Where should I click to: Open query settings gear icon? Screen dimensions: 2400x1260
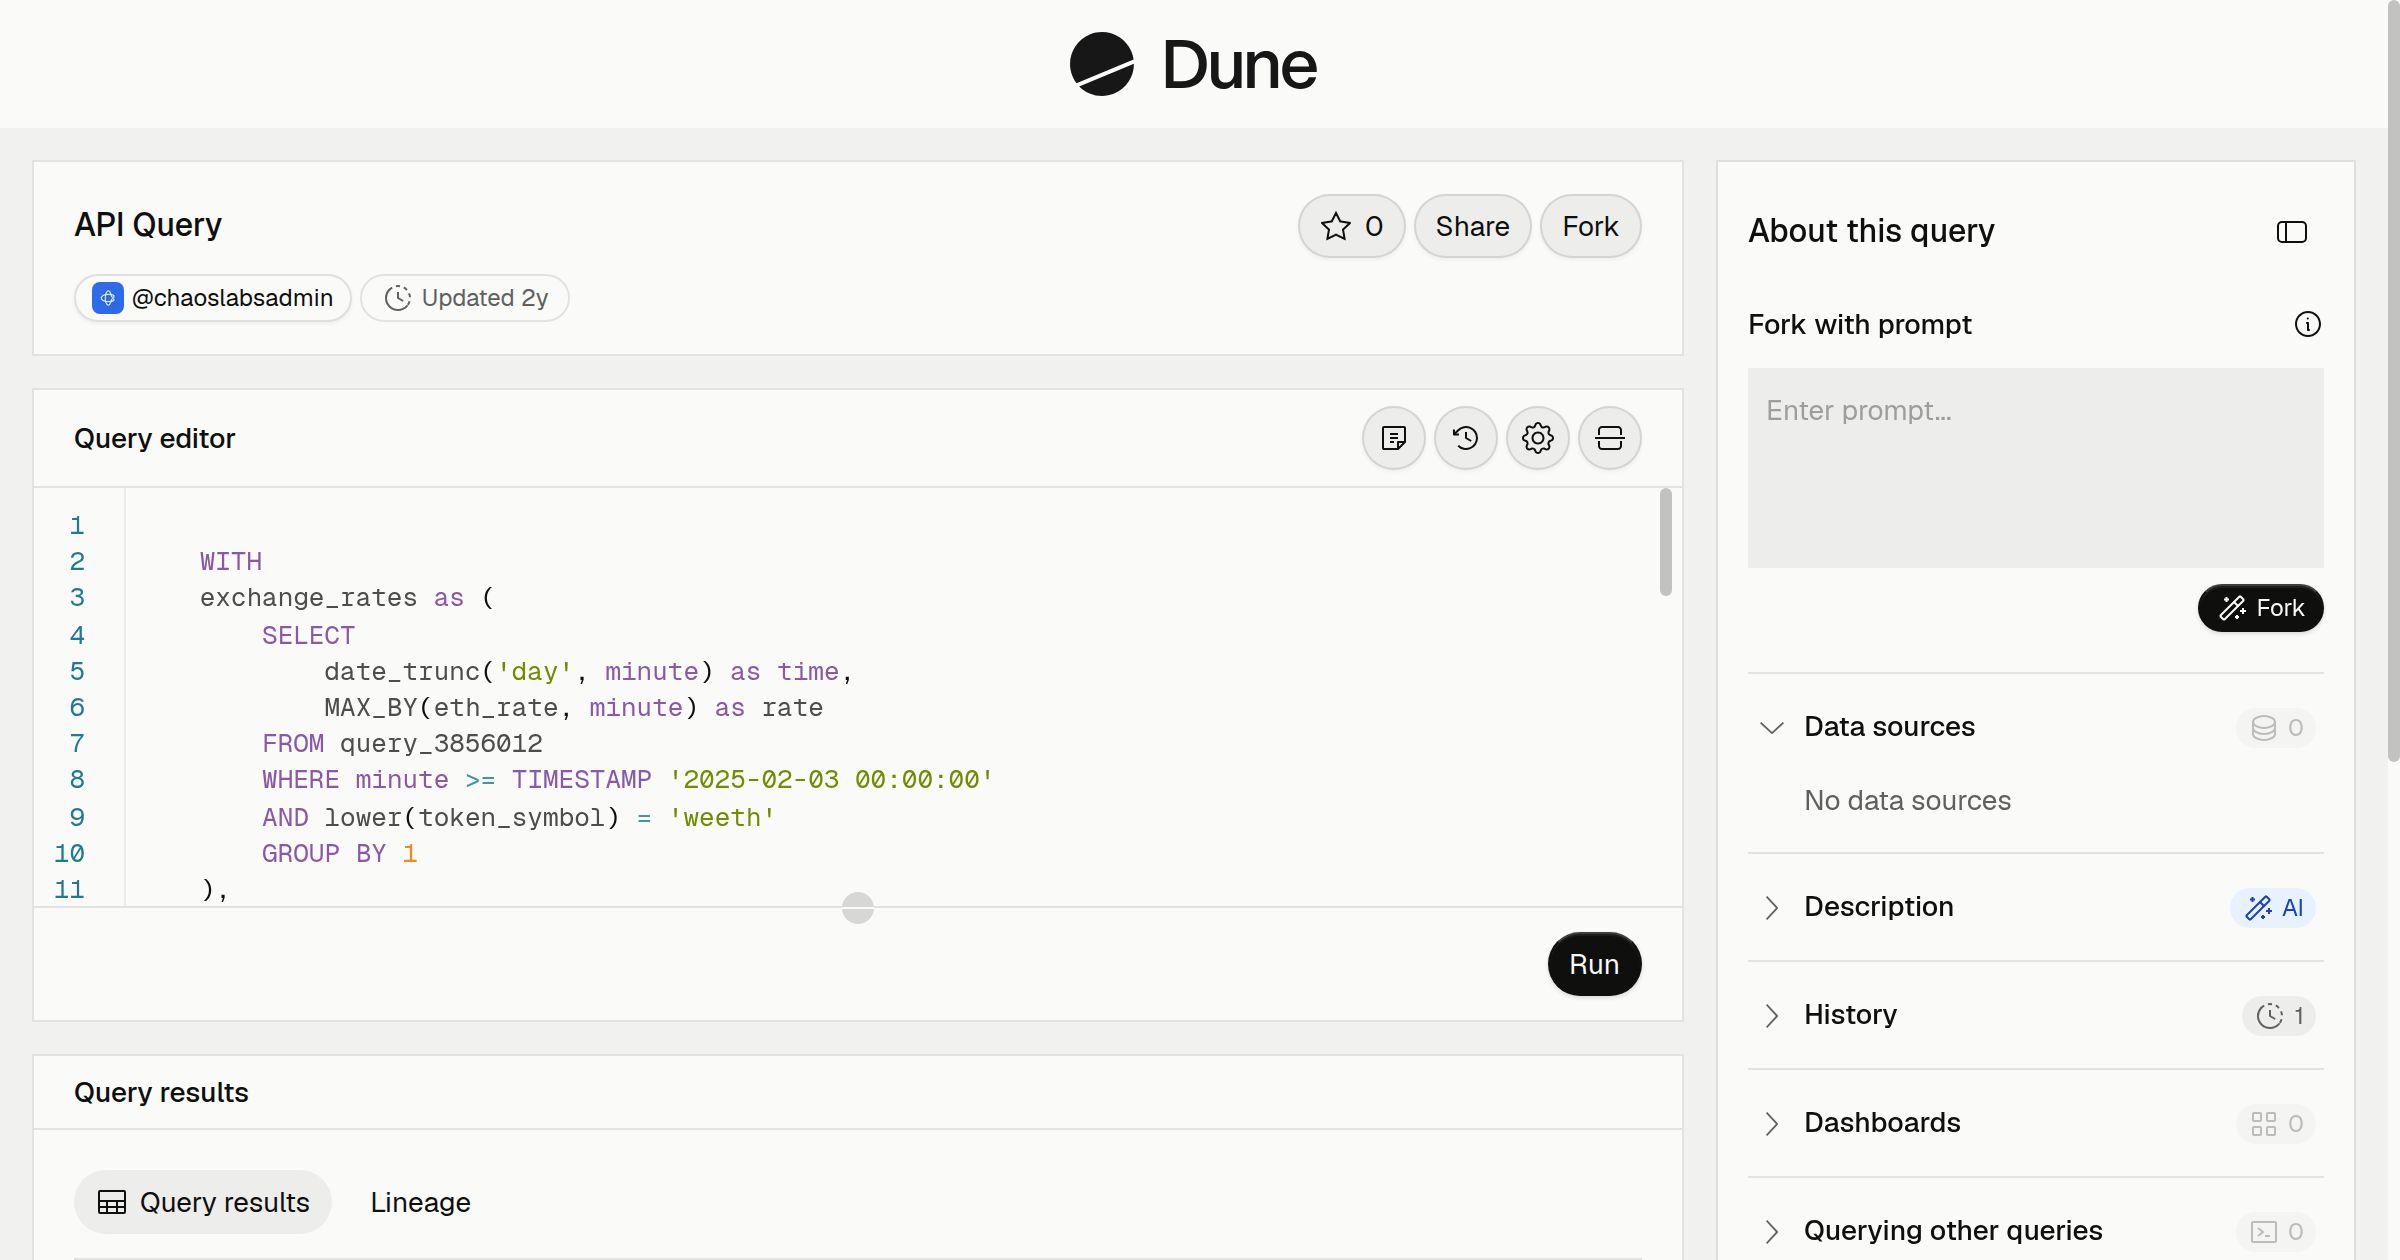pyautogui.click(x=1537, y=438)
